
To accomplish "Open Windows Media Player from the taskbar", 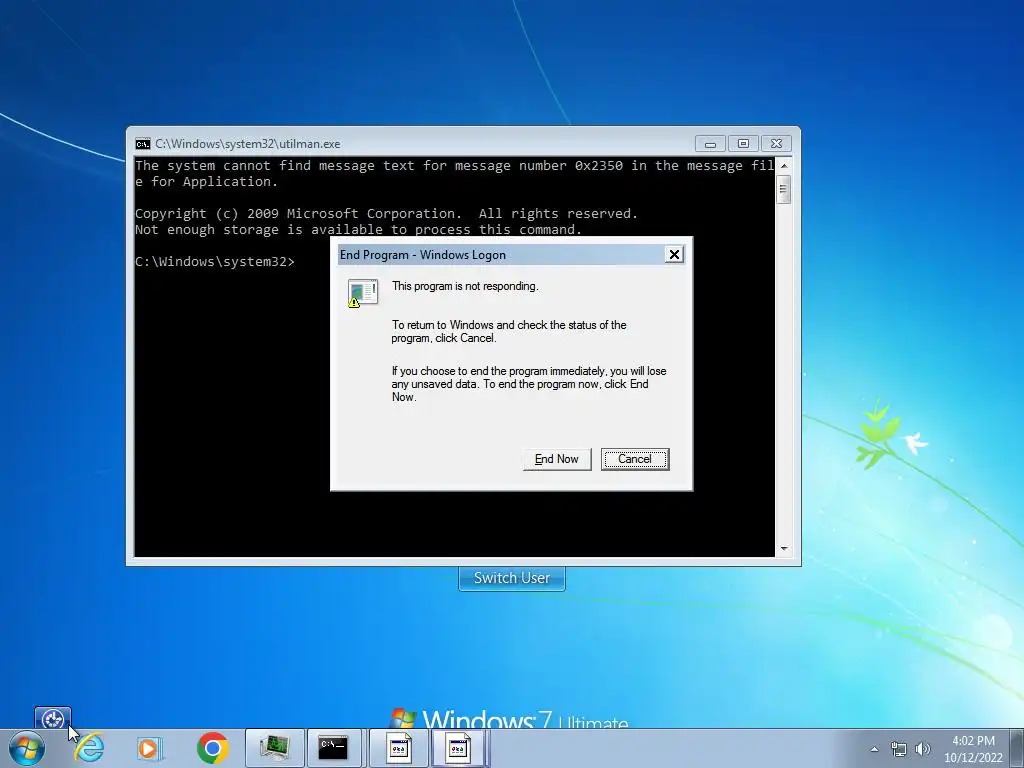I will [149, 748].
